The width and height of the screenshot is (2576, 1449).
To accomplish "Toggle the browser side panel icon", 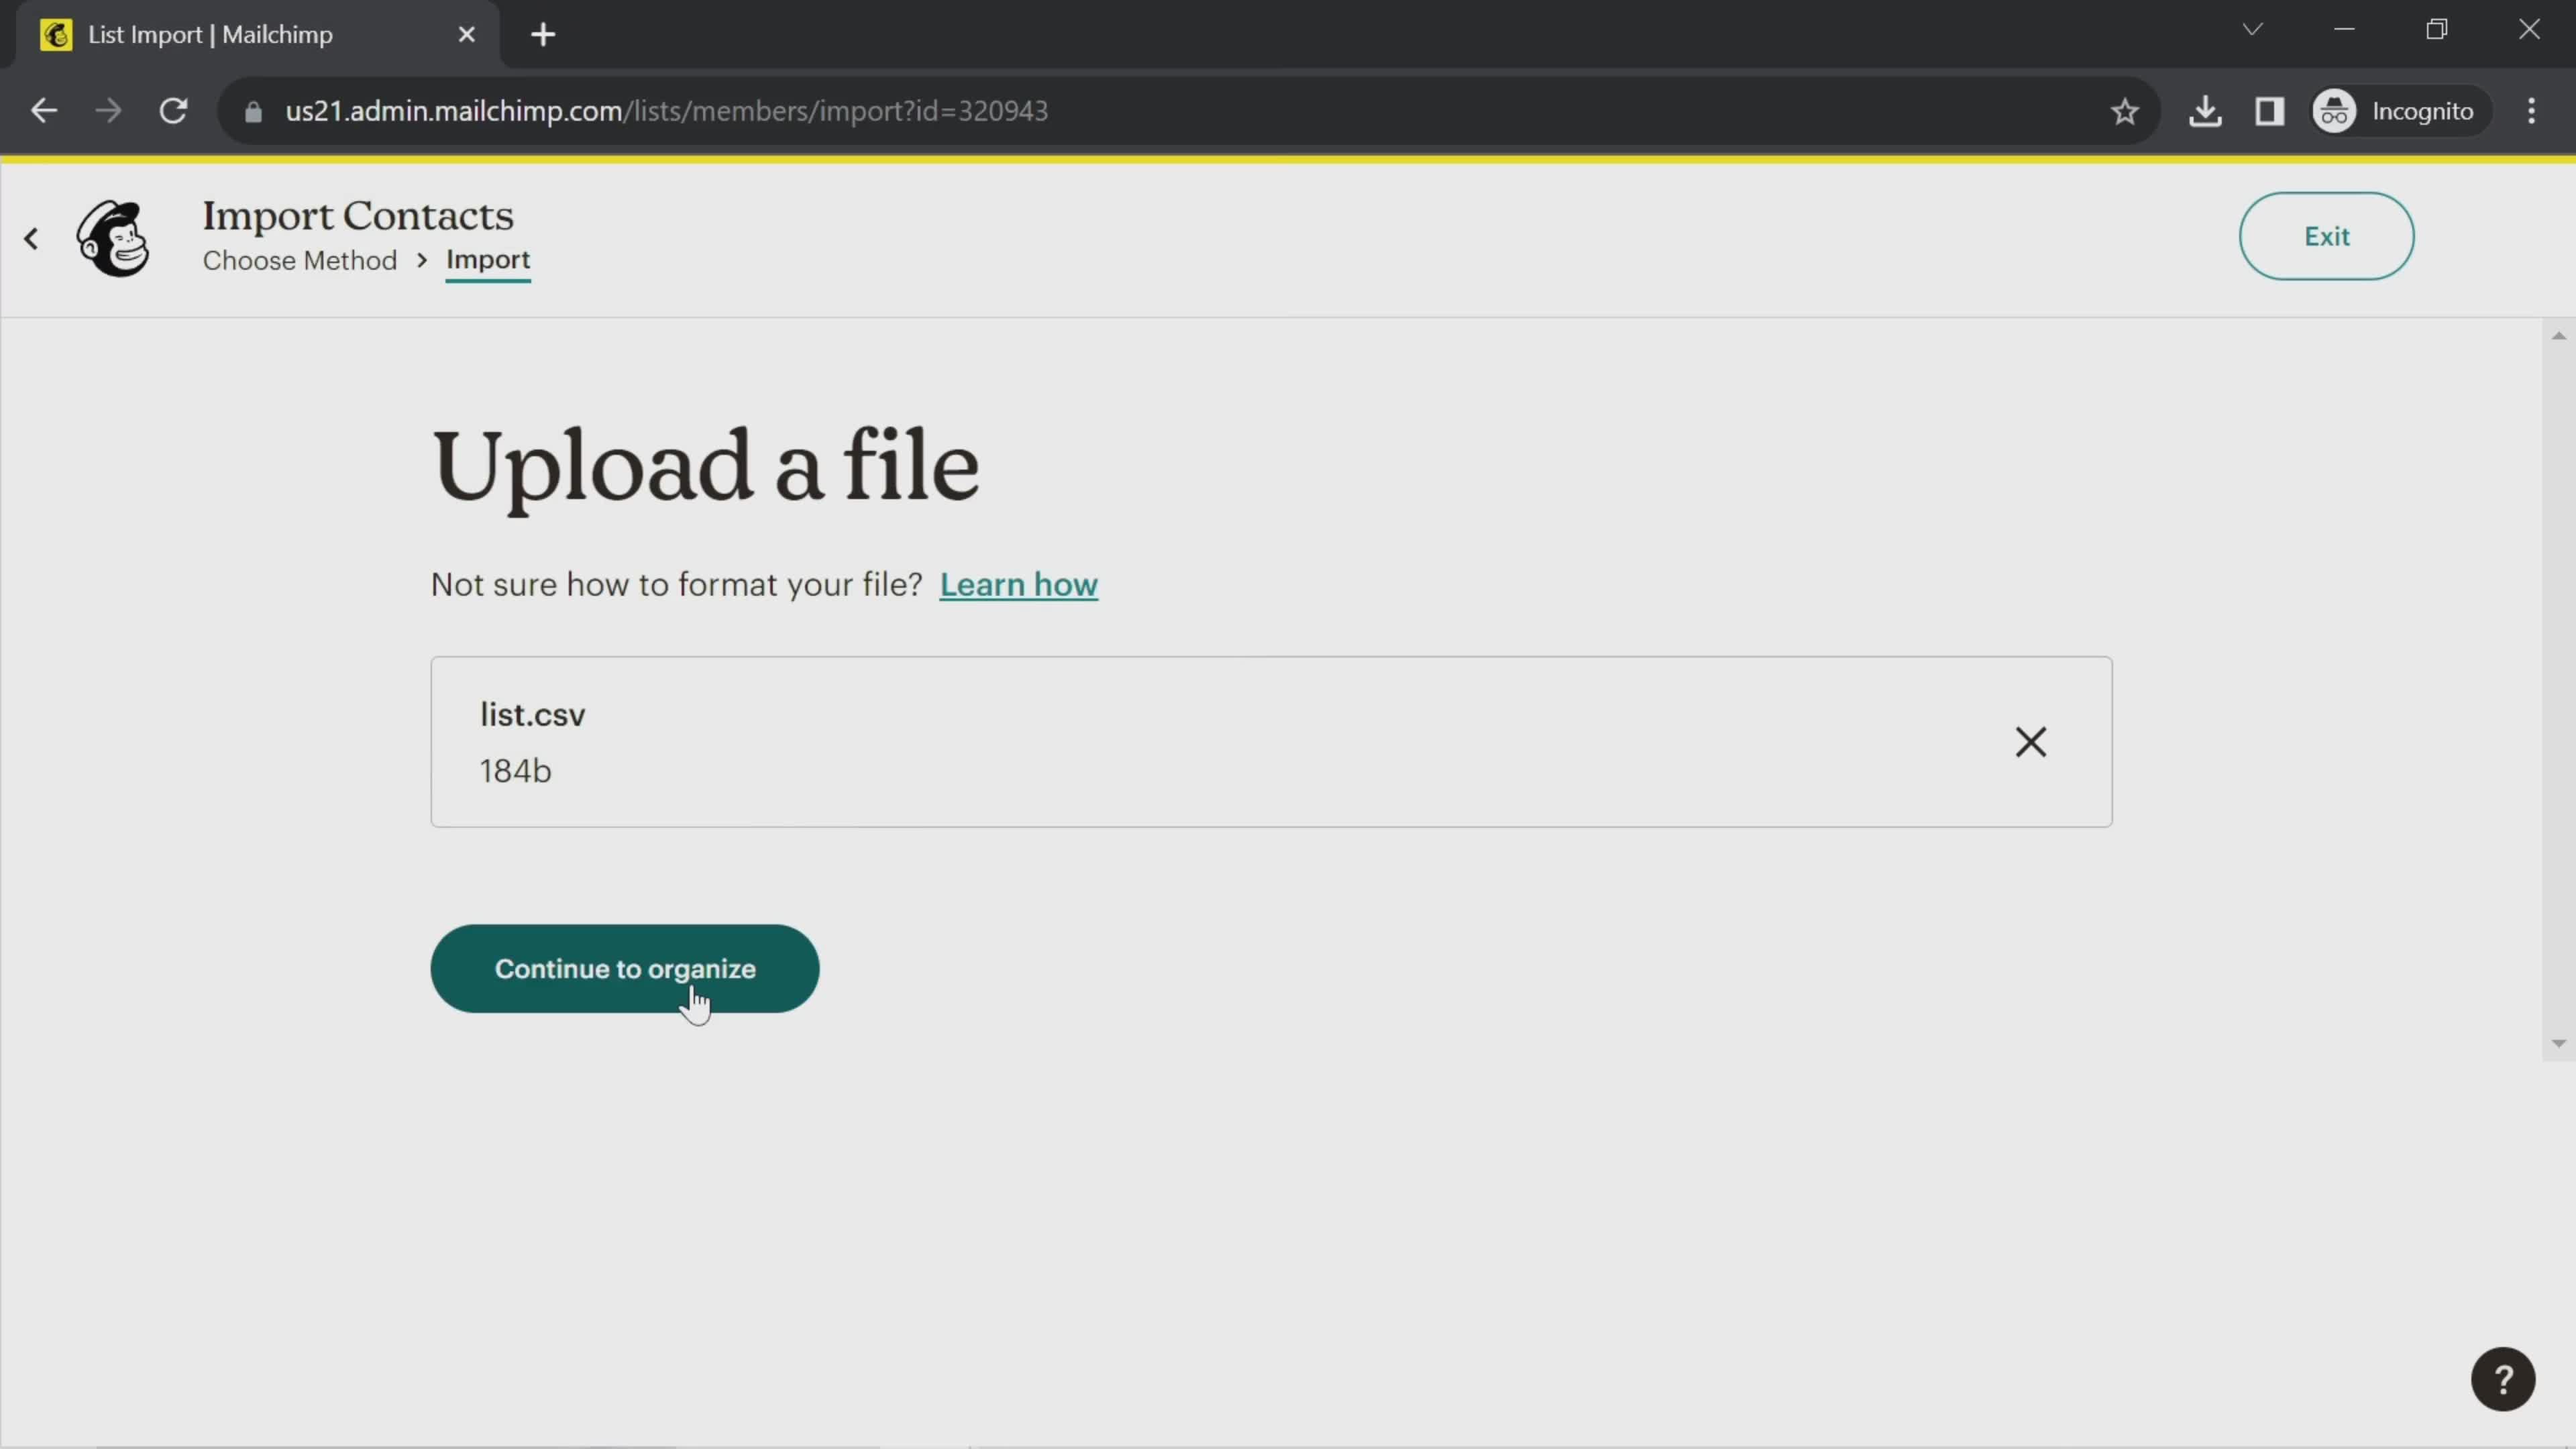I will tap(2269, 111).
